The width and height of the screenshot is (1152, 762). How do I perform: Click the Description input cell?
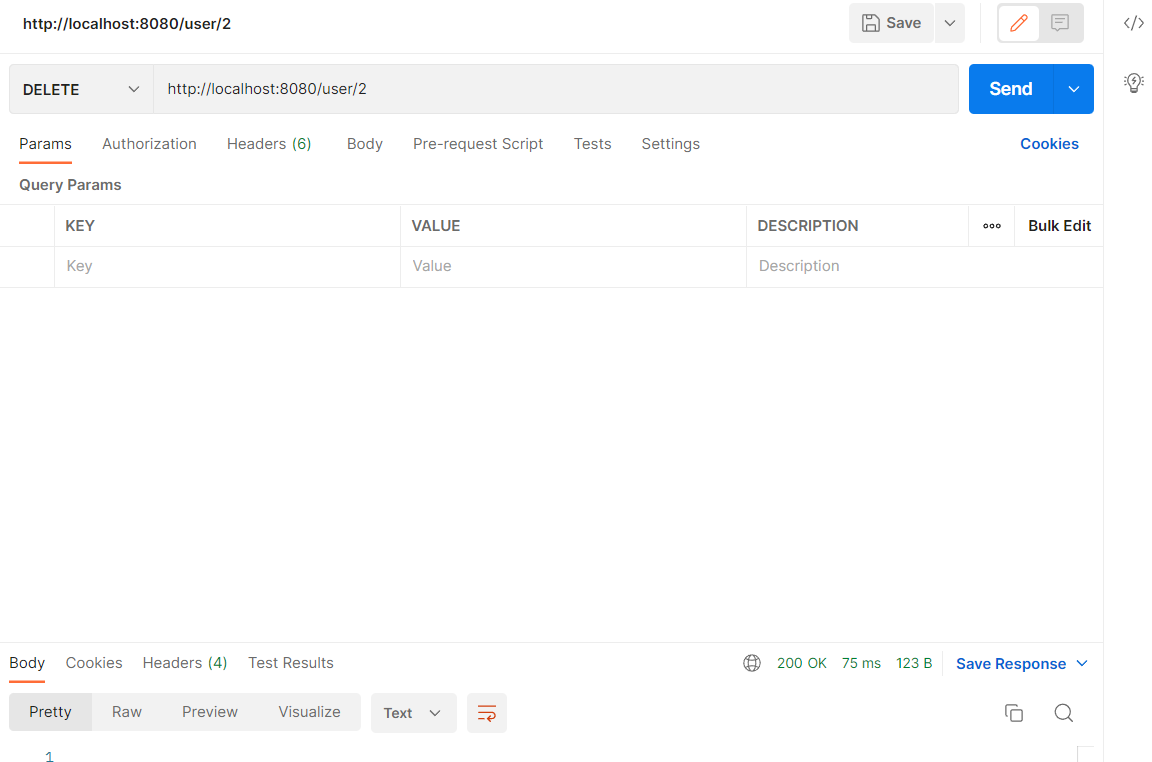[x=924, y=266]
